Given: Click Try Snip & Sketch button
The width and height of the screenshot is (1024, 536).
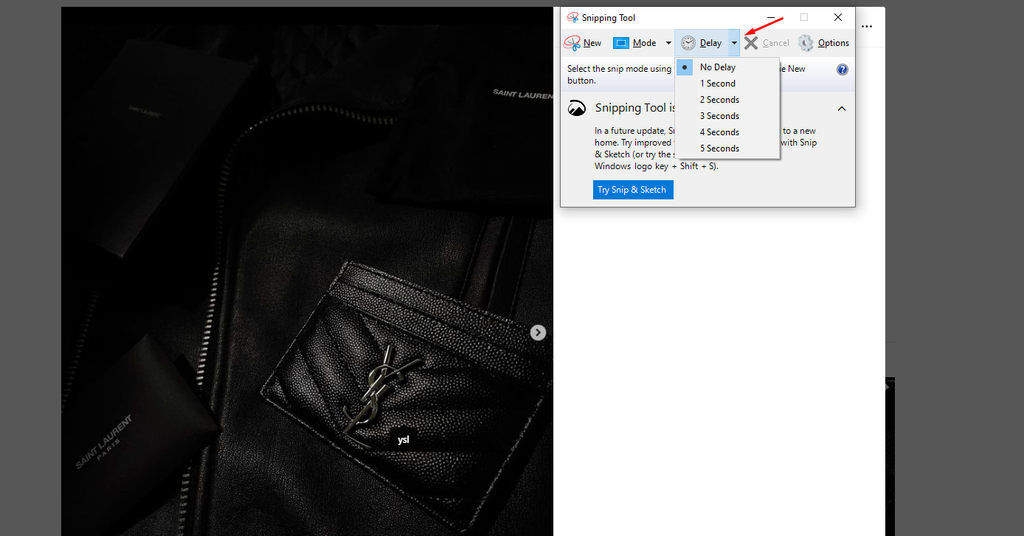Looking at the screenshot, I should tap(633, 190).
